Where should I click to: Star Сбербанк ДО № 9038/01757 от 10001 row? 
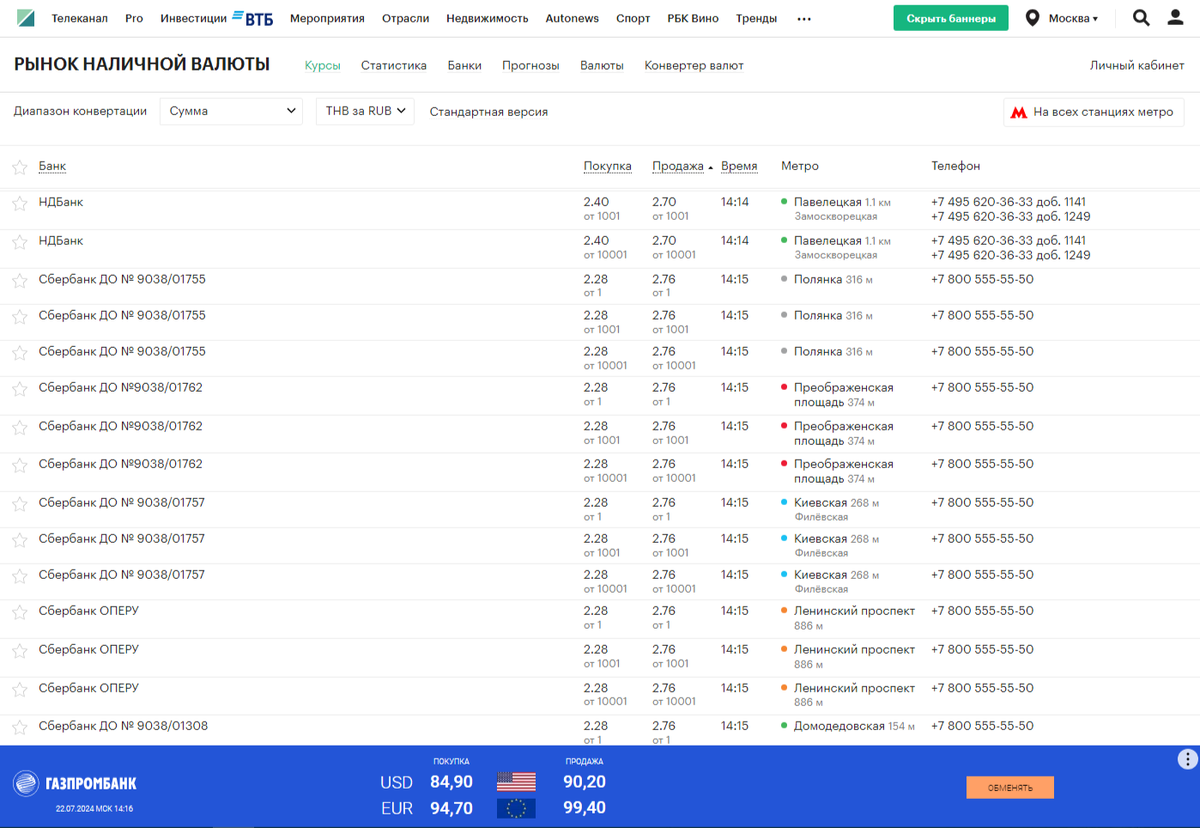(20, 576)
